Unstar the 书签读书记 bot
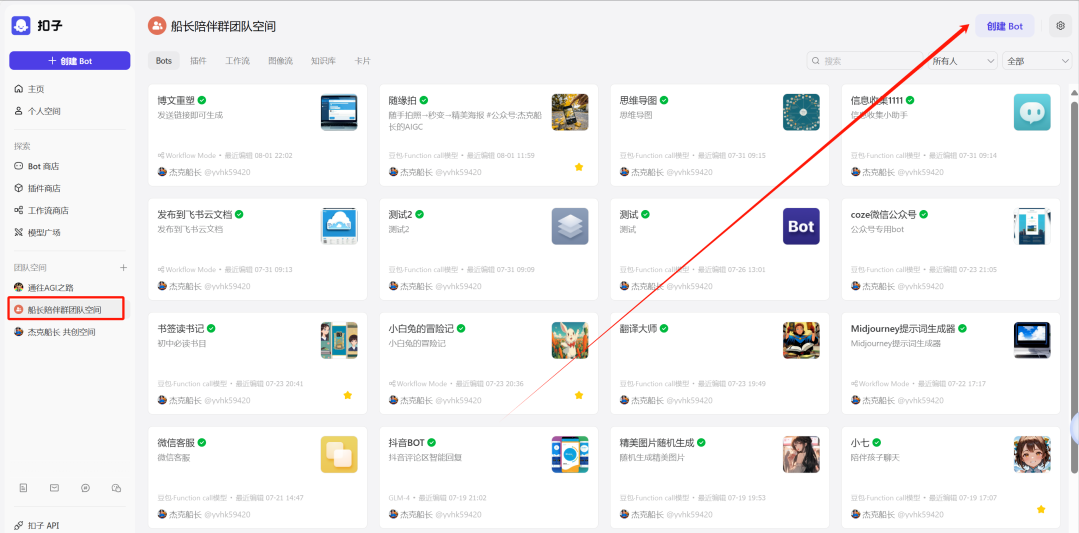 point(347,395)
